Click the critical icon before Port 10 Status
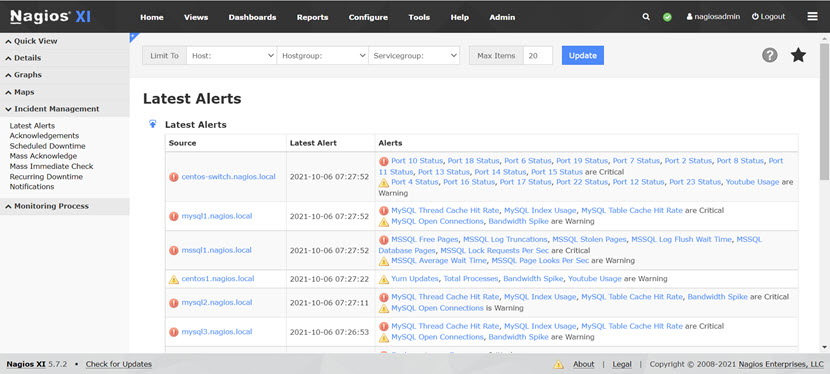The width and height of the screenshot is (830, 374). point(384,161)
